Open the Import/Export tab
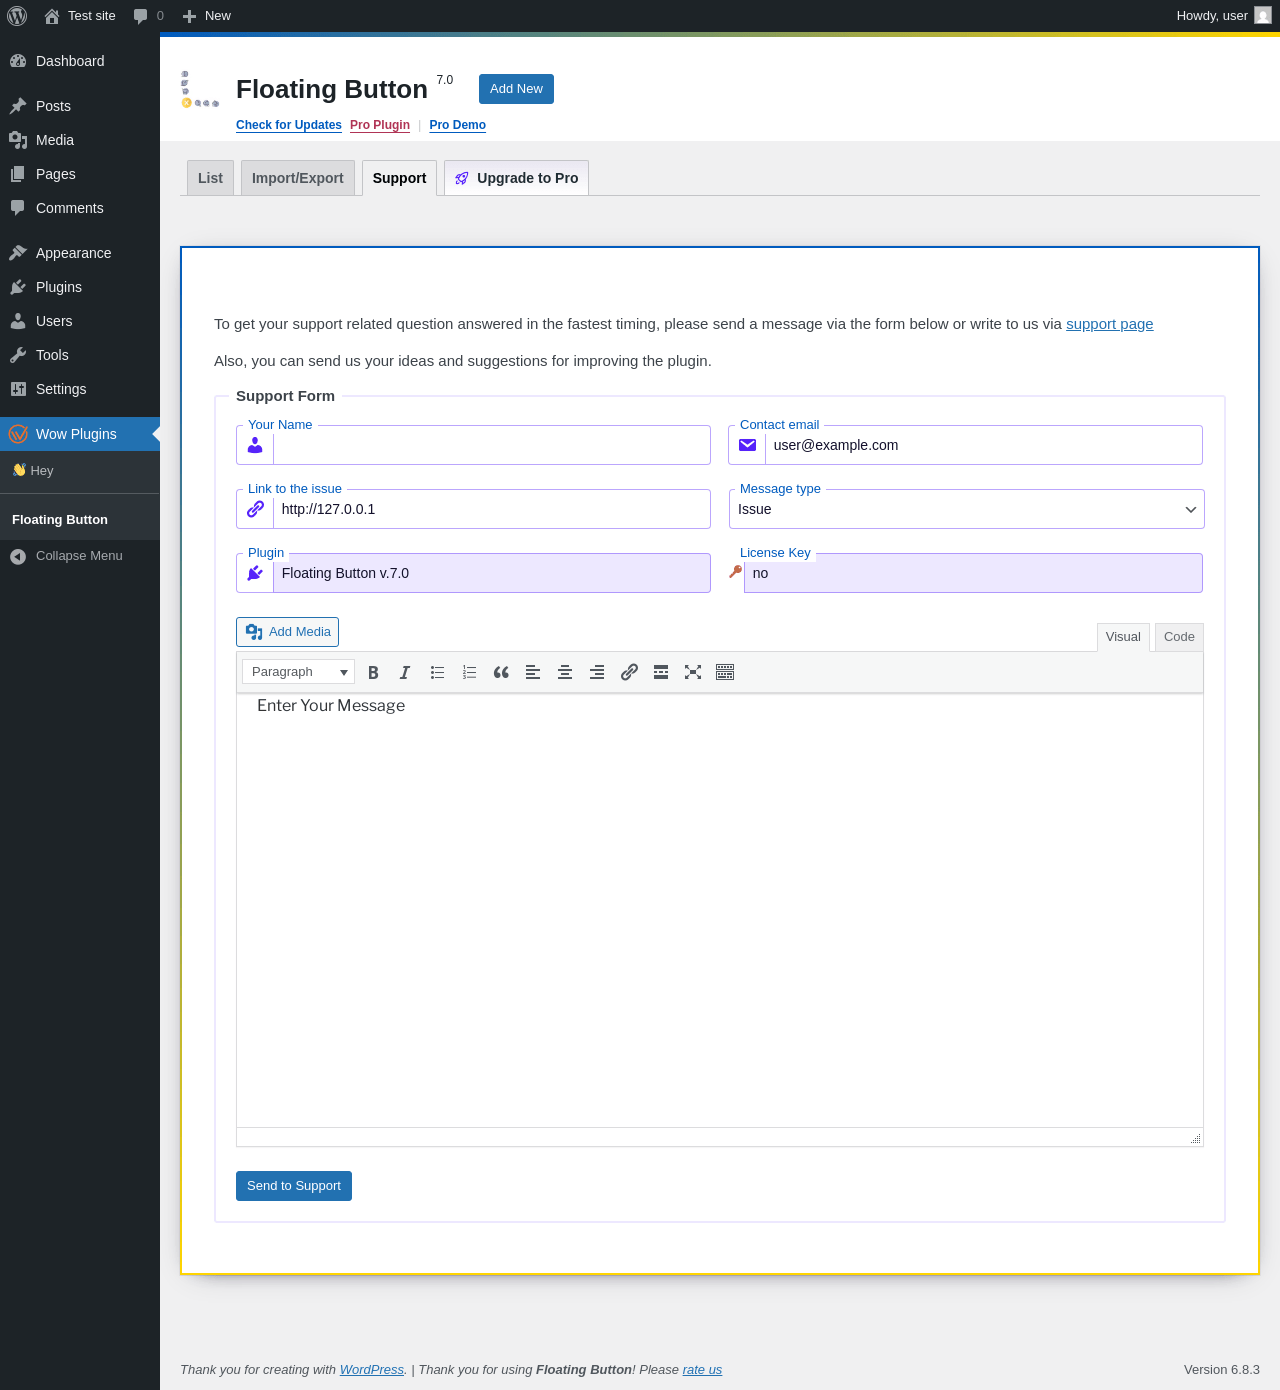This screenshot has height=1390, width=1280. click(x=297, y=178)
